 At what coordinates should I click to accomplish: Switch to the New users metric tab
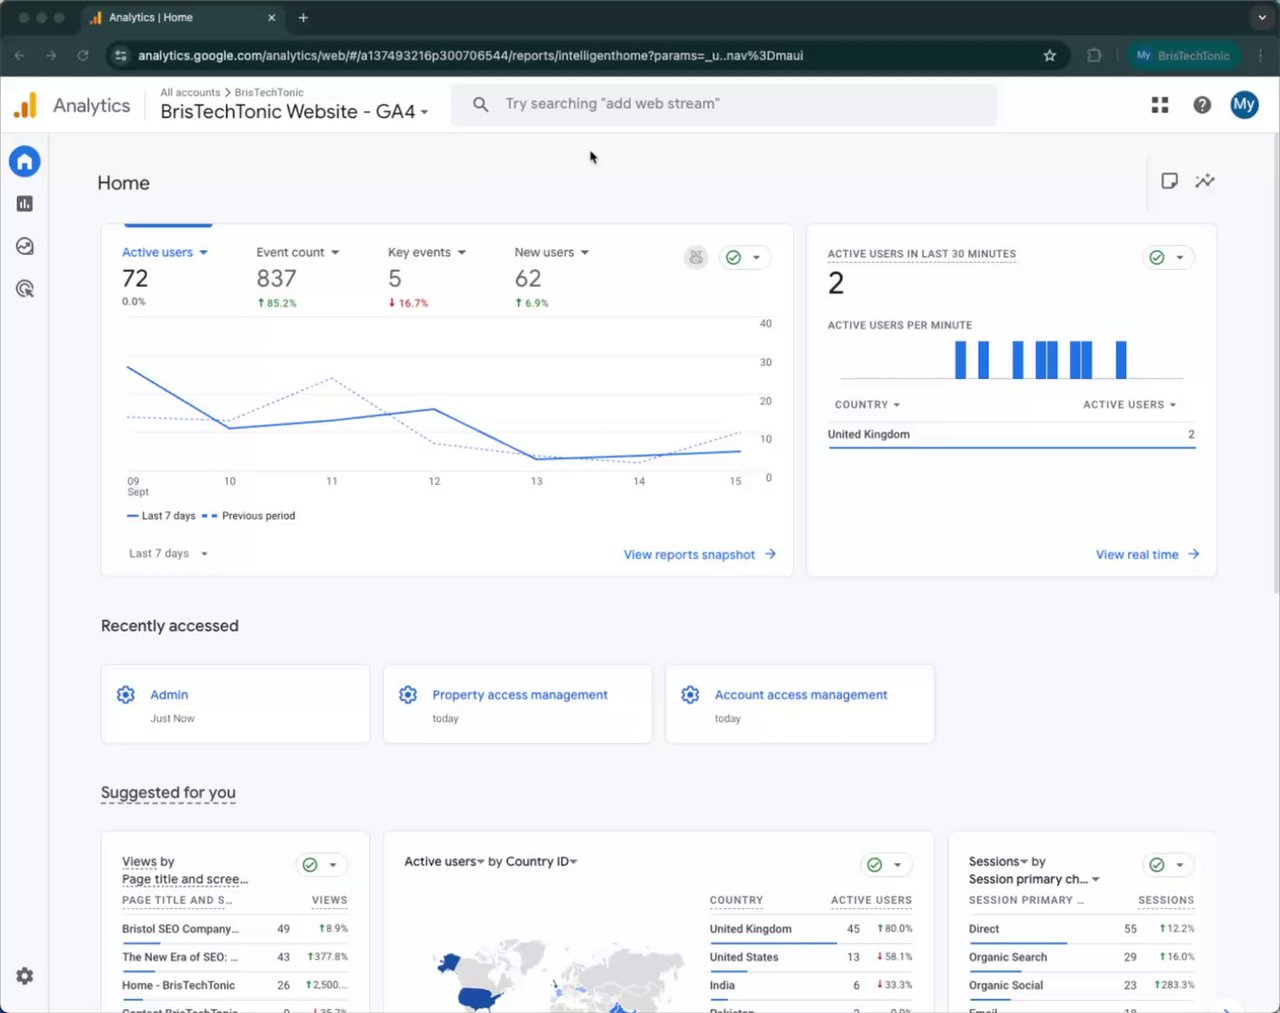552,252
